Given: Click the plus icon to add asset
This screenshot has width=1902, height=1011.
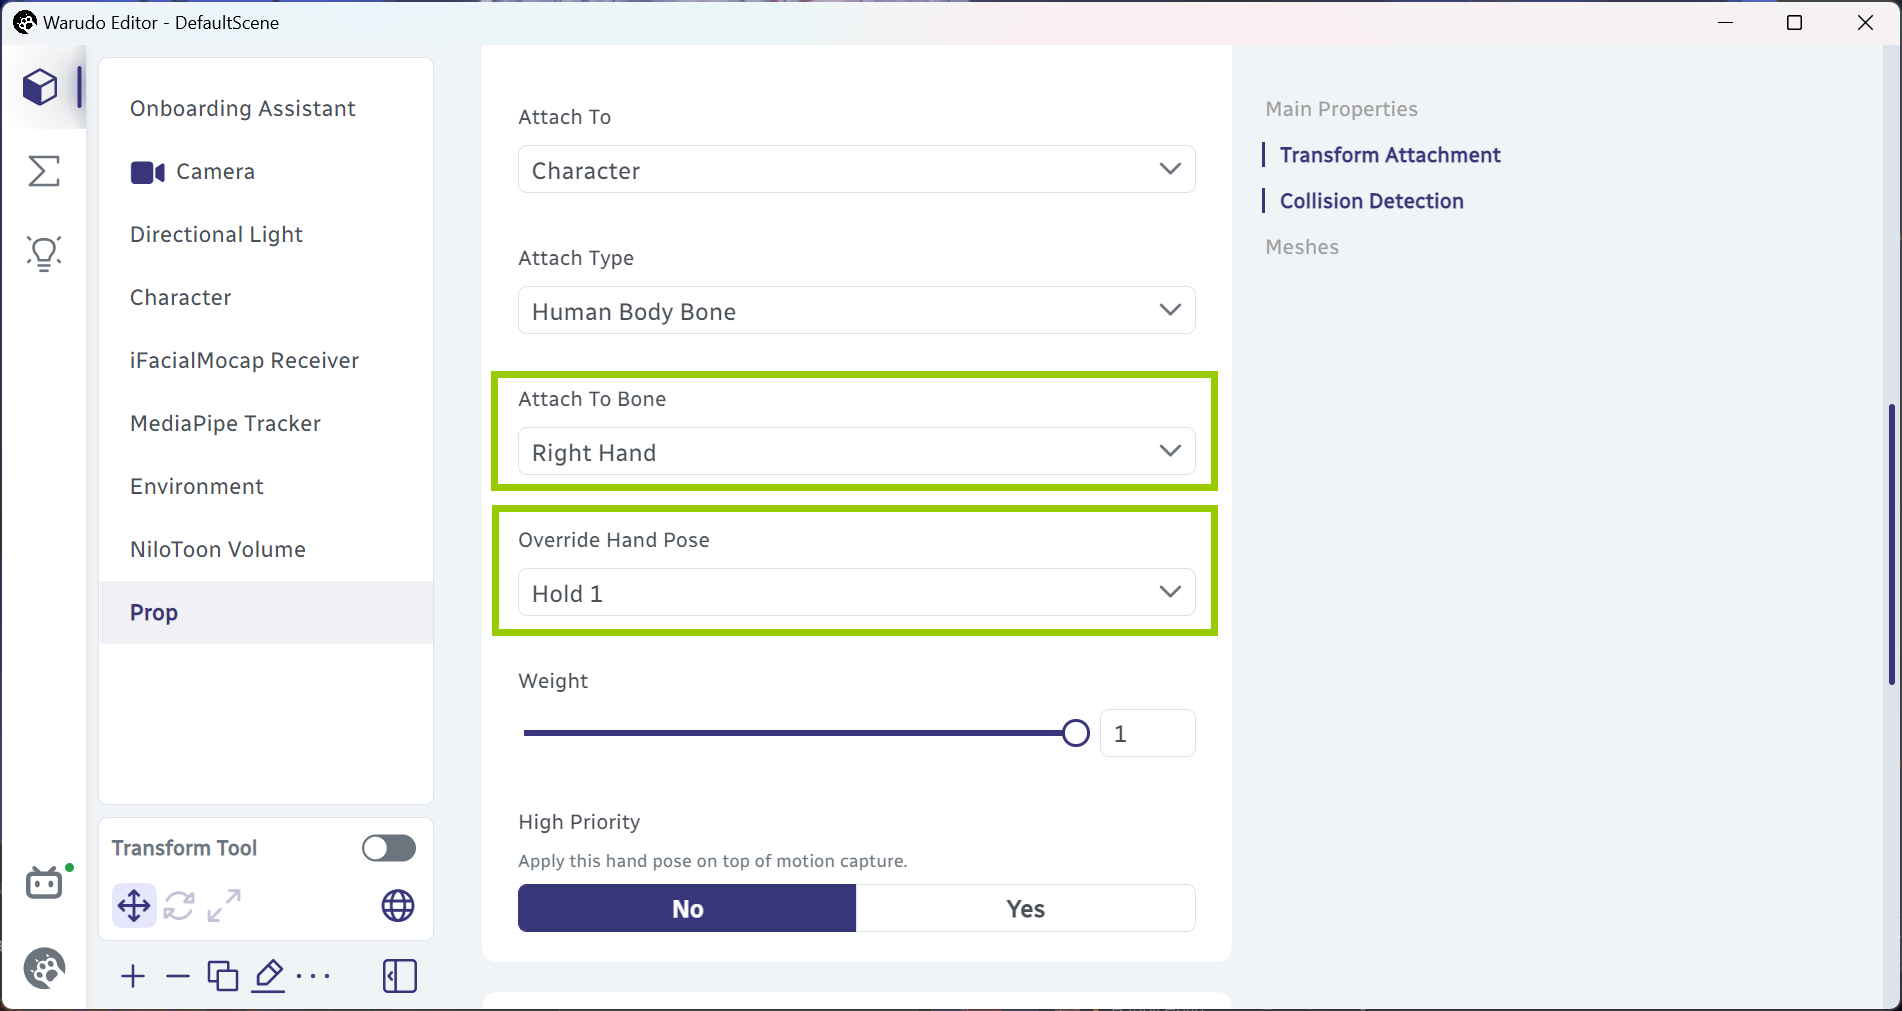Looking at the screenshot, I should point(133,976).
